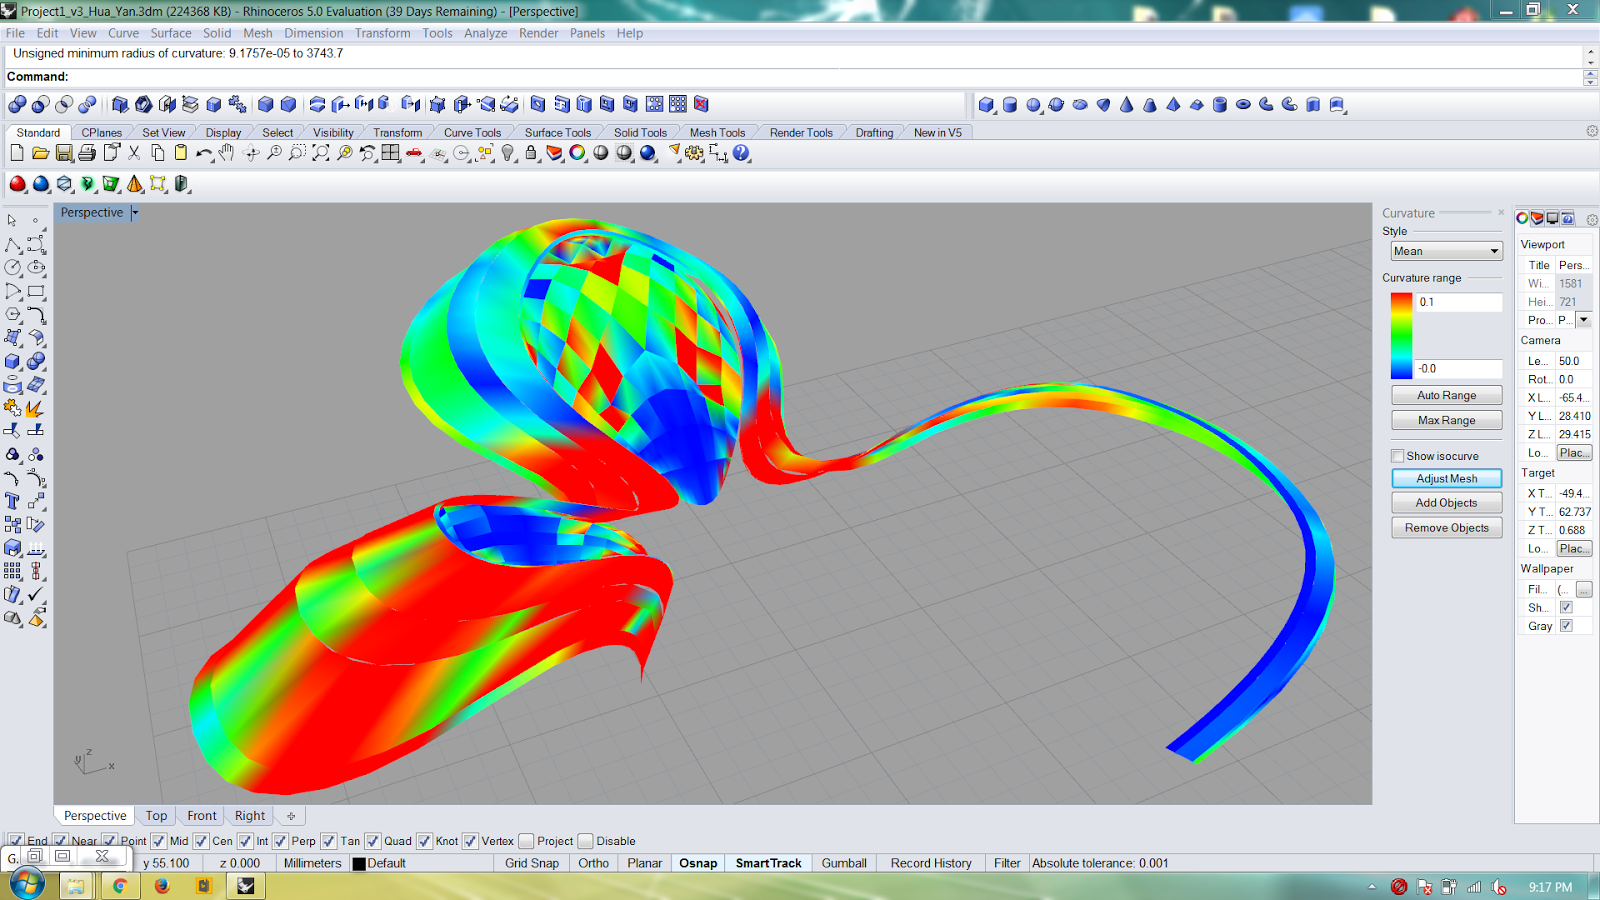Toggle Ortho mode in the status bar
1600x900 pixels.
[593, 862]
